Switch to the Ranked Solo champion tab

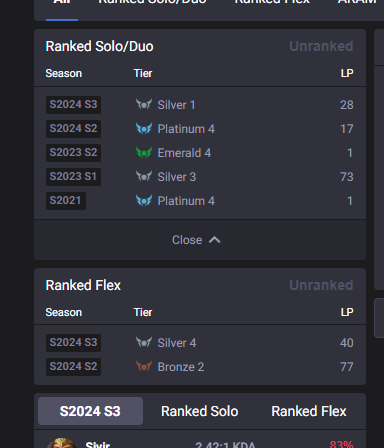click(200, 411)
